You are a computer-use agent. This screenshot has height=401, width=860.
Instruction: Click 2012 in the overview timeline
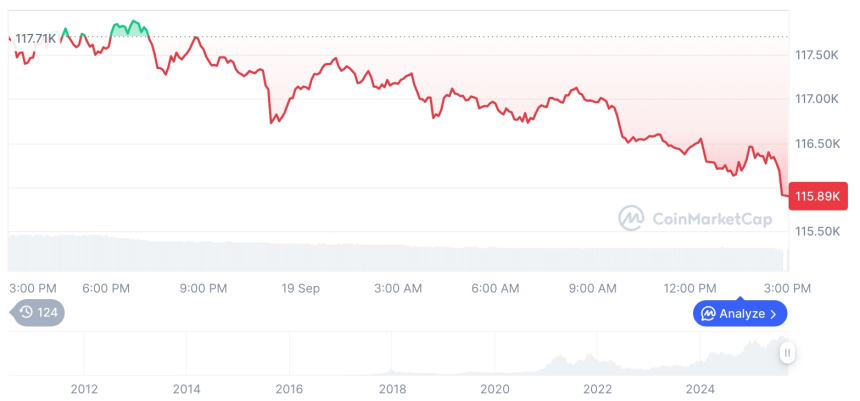[x=84, y=388]
